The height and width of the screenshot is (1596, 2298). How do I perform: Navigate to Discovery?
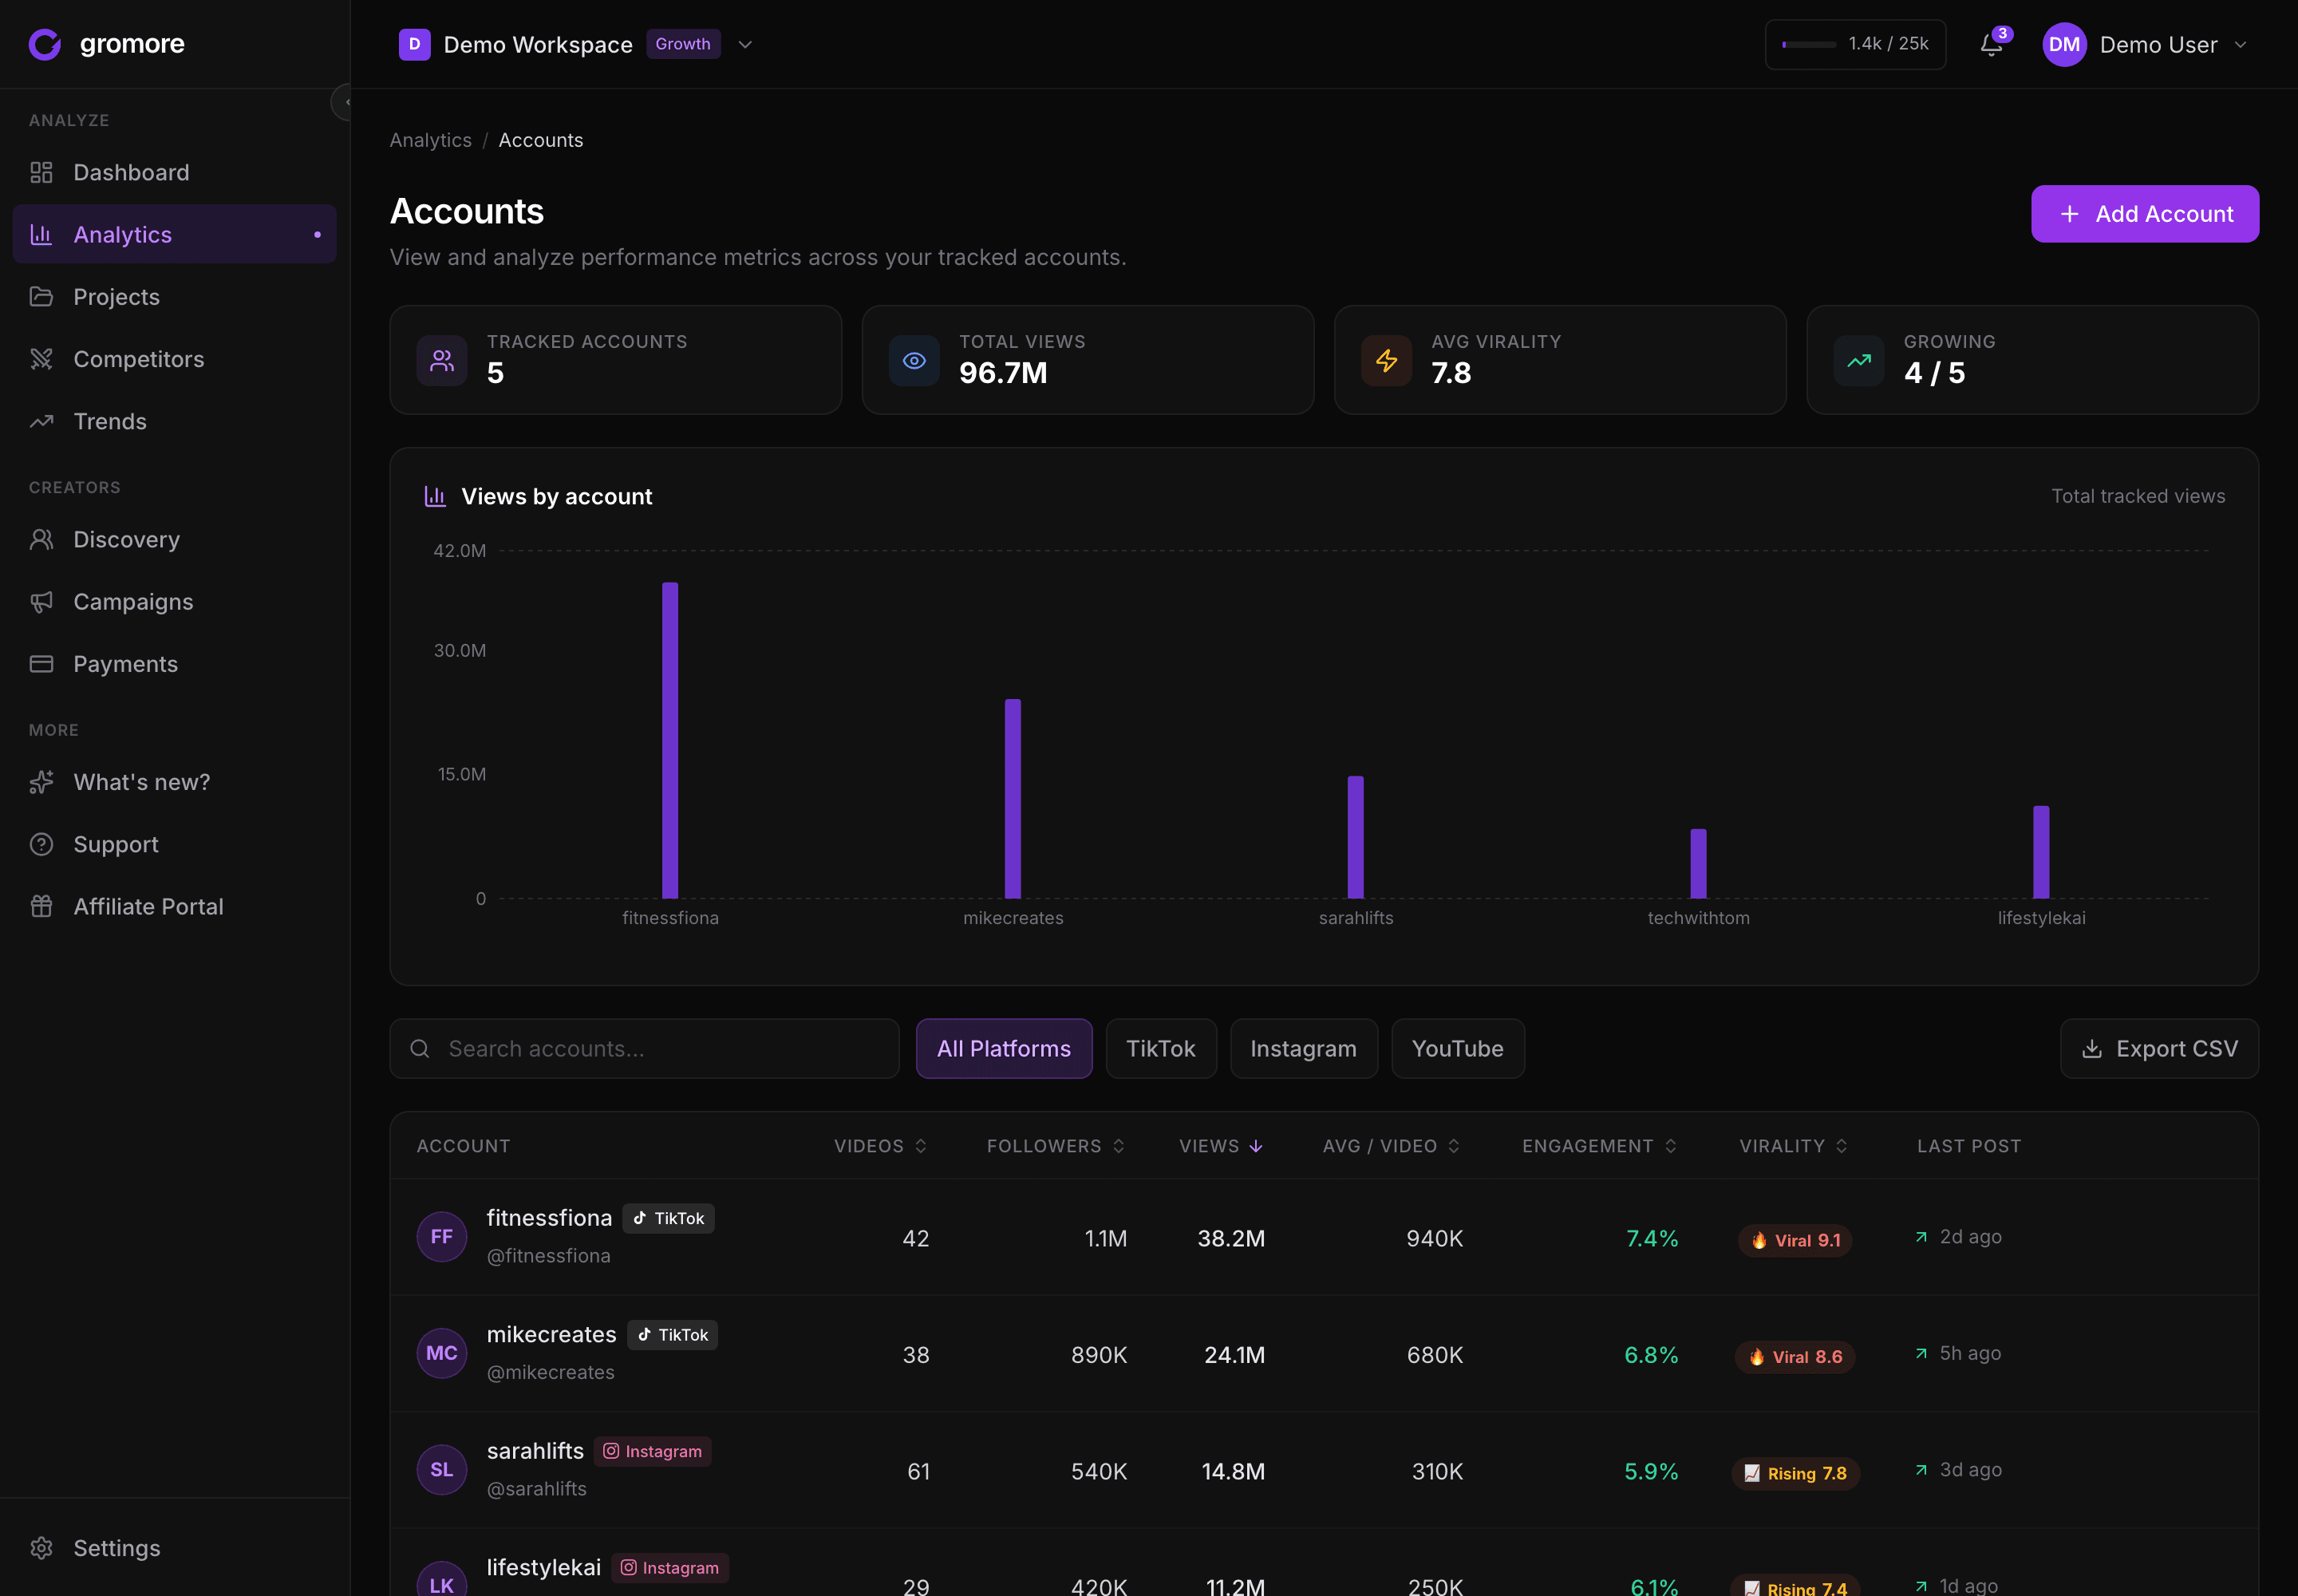pos(174,539)
